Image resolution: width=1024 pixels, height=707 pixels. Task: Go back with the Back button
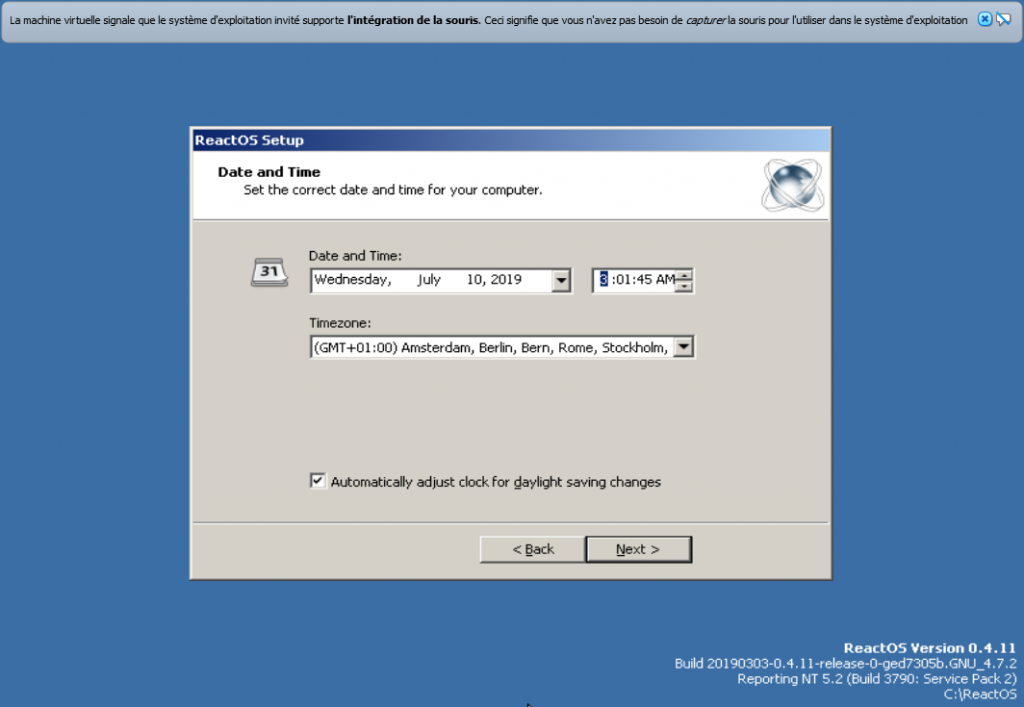tap(532, 549)
